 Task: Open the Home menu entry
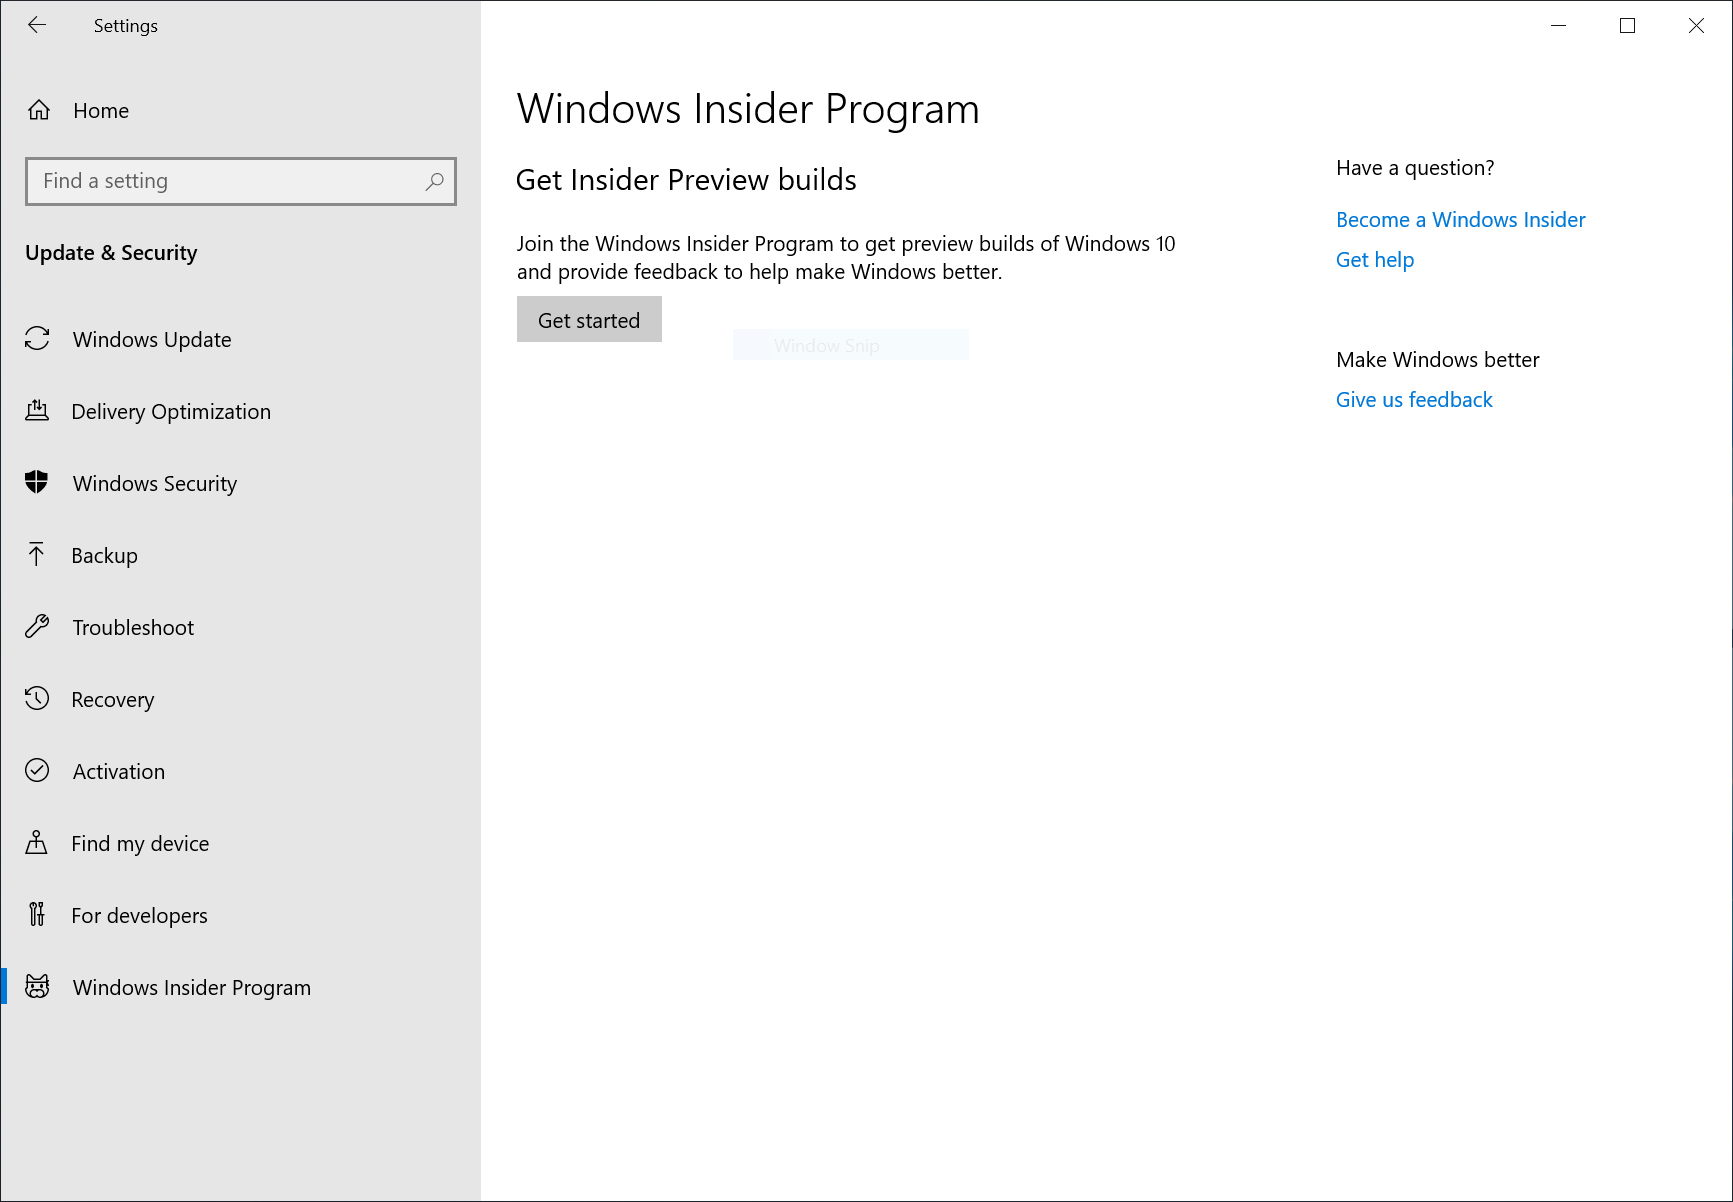tap(101, 110)
